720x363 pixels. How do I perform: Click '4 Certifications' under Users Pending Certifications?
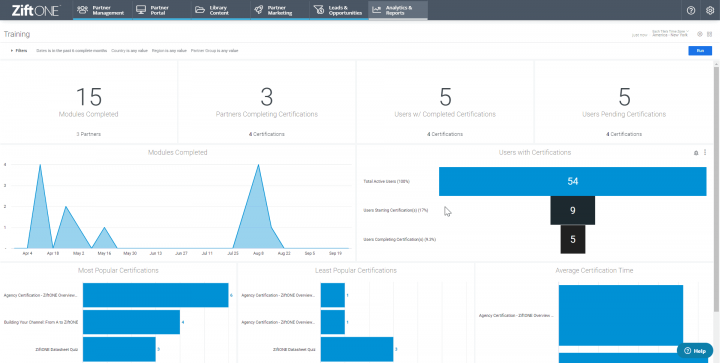(x=624, y=134)
